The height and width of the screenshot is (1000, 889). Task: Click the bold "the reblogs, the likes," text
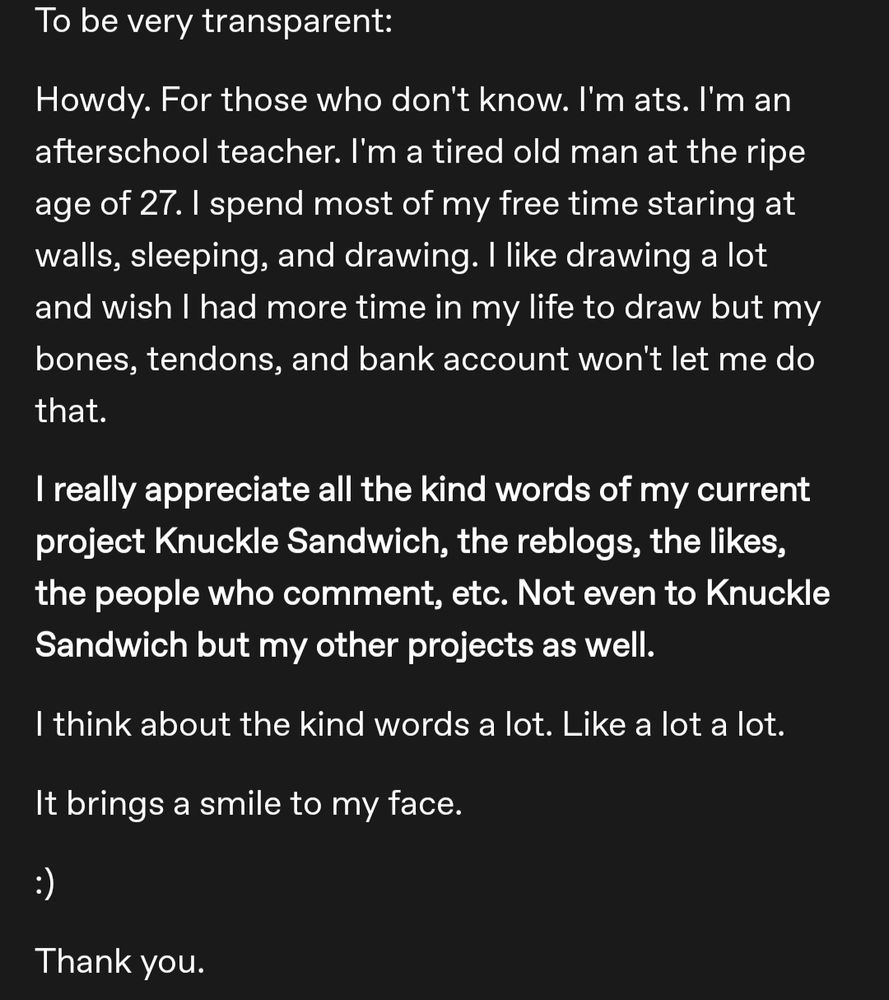click(622, 542)
